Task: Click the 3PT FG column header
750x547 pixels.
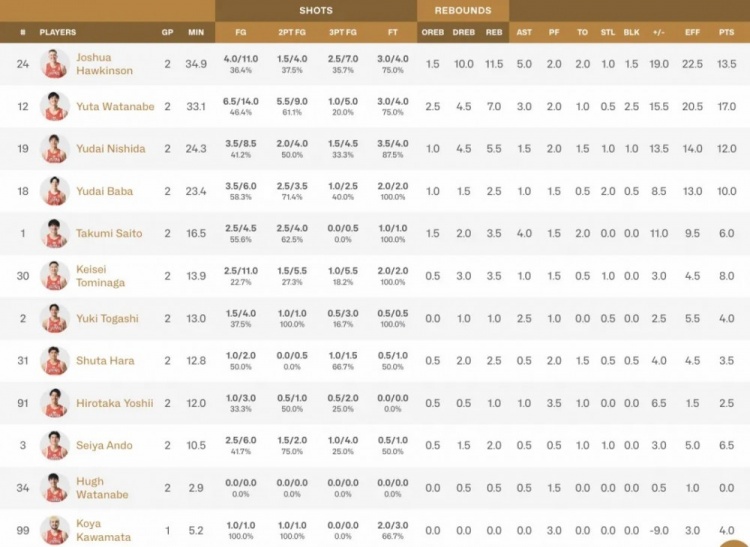Action: click(343, 32)
